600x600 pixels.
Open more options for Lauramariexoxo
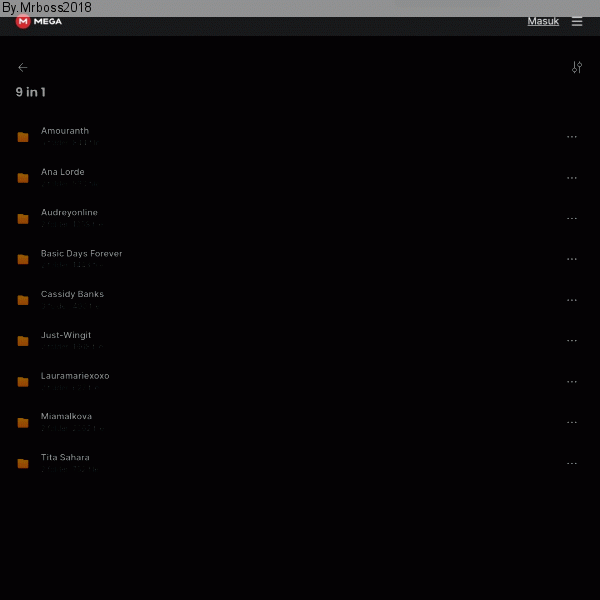tap(572, 382)
